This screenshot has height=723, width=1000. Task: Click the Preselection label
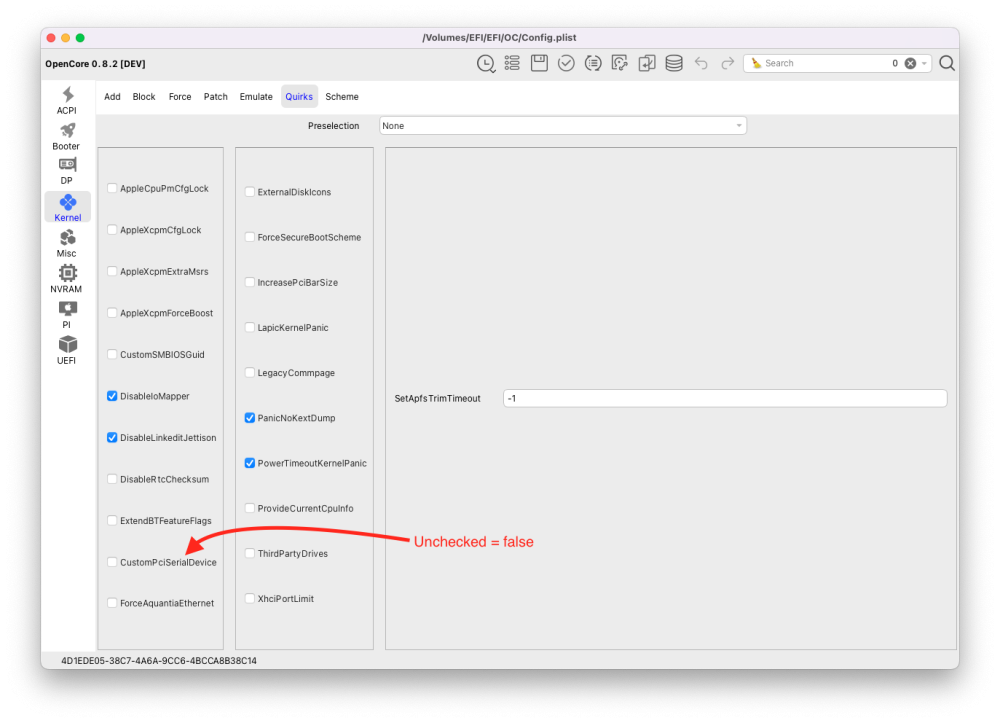334,126
